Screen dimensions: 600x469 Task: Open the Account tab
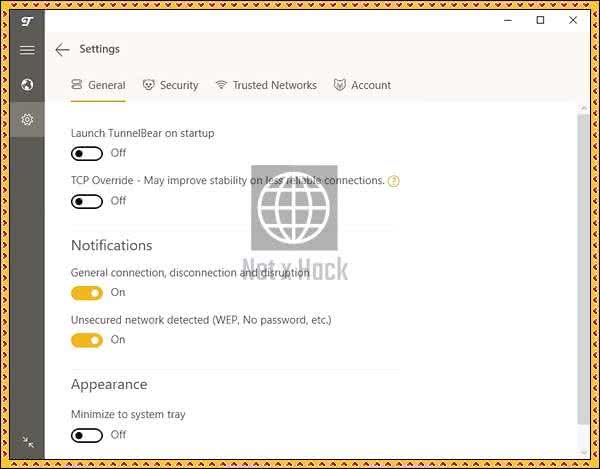[x=362, y=85]
